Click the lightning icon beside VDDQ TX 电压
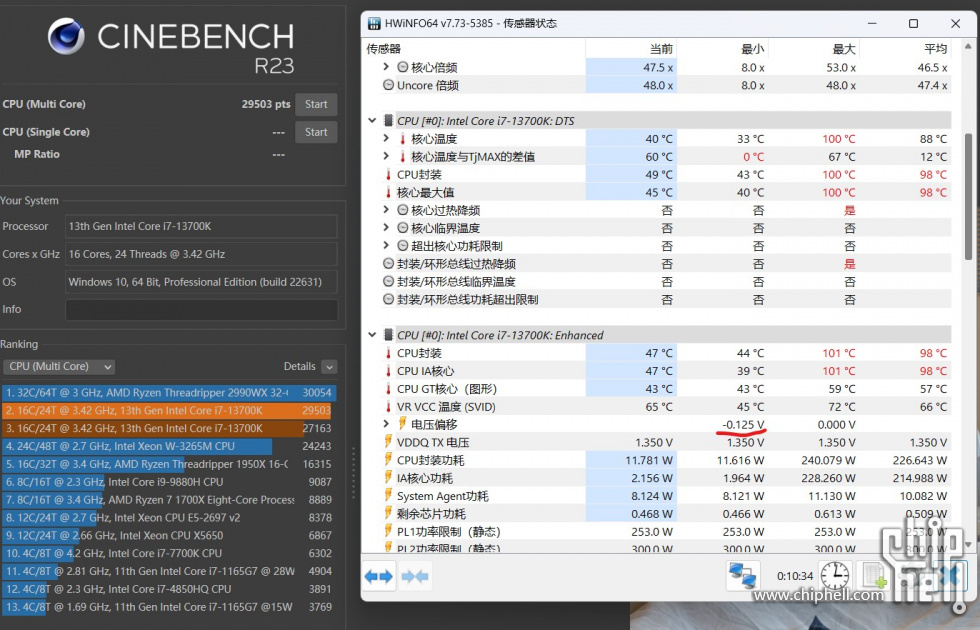 388,442
